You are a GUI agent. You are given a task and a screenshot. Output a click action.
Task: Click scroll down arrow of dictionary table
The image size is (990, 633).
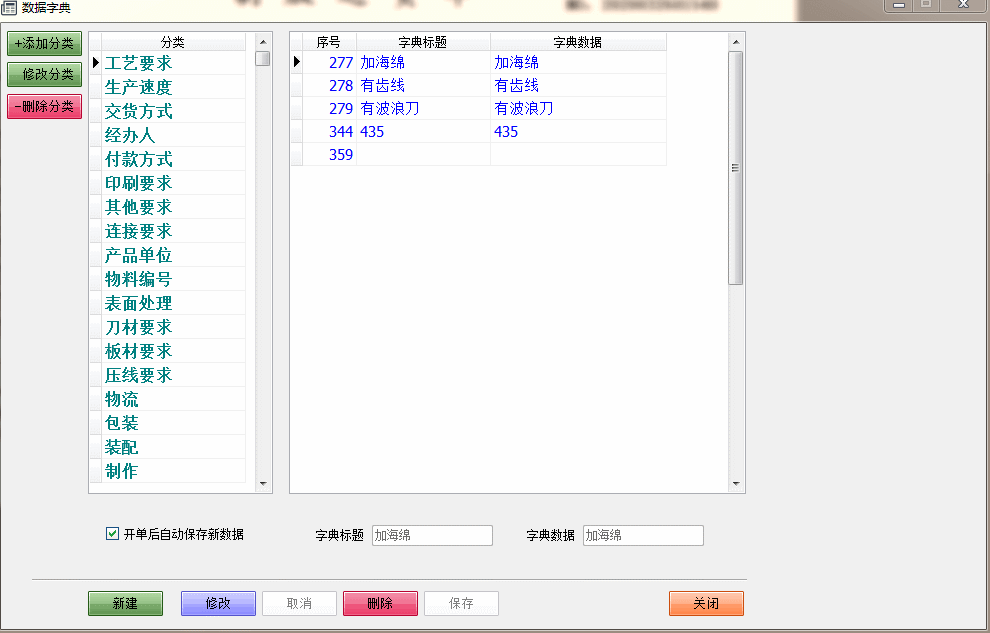(736, 484)
